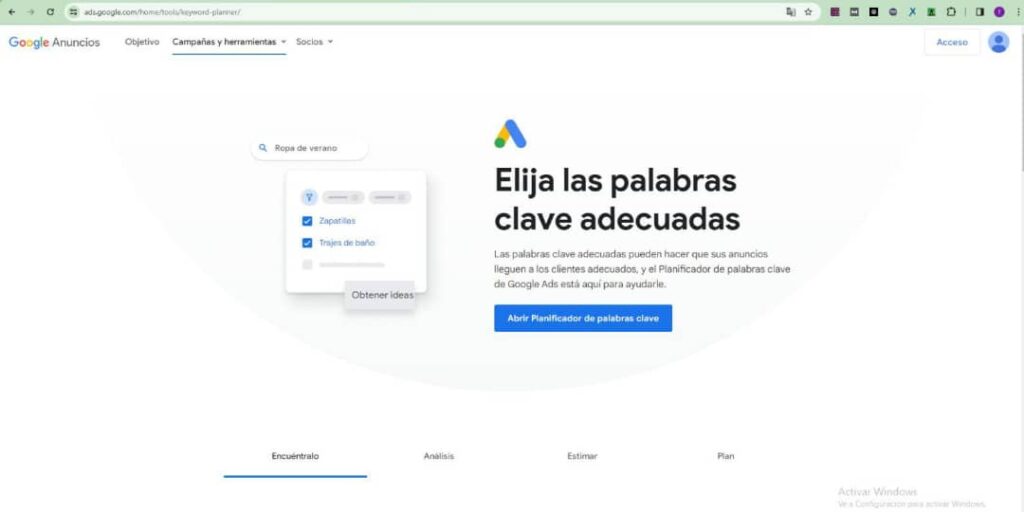The height and width of the screenshot is (512, 1024).
Task: Open the Chrome three-dot menu
Action: point(1017,12)
